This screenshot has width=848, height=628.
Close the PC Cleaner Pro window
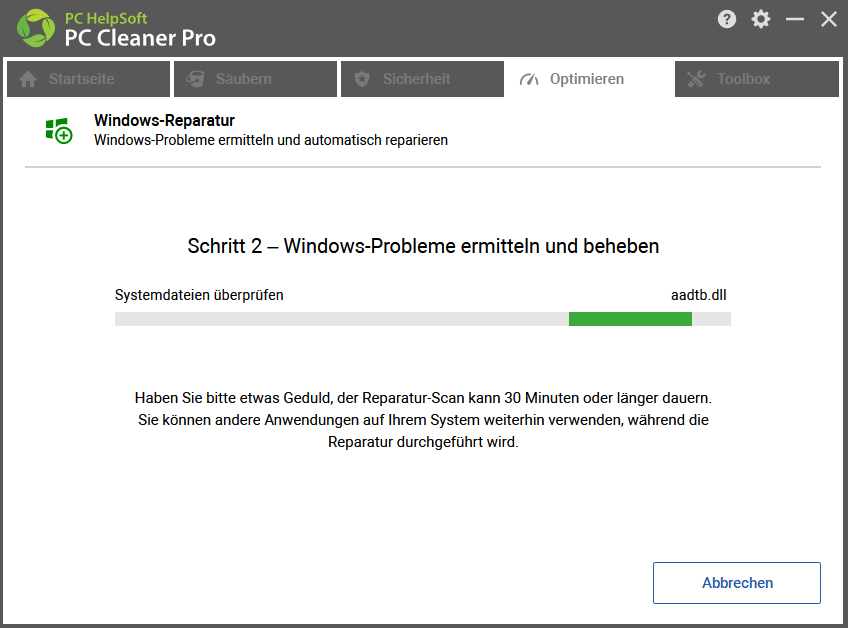click(x=829, y=19)
